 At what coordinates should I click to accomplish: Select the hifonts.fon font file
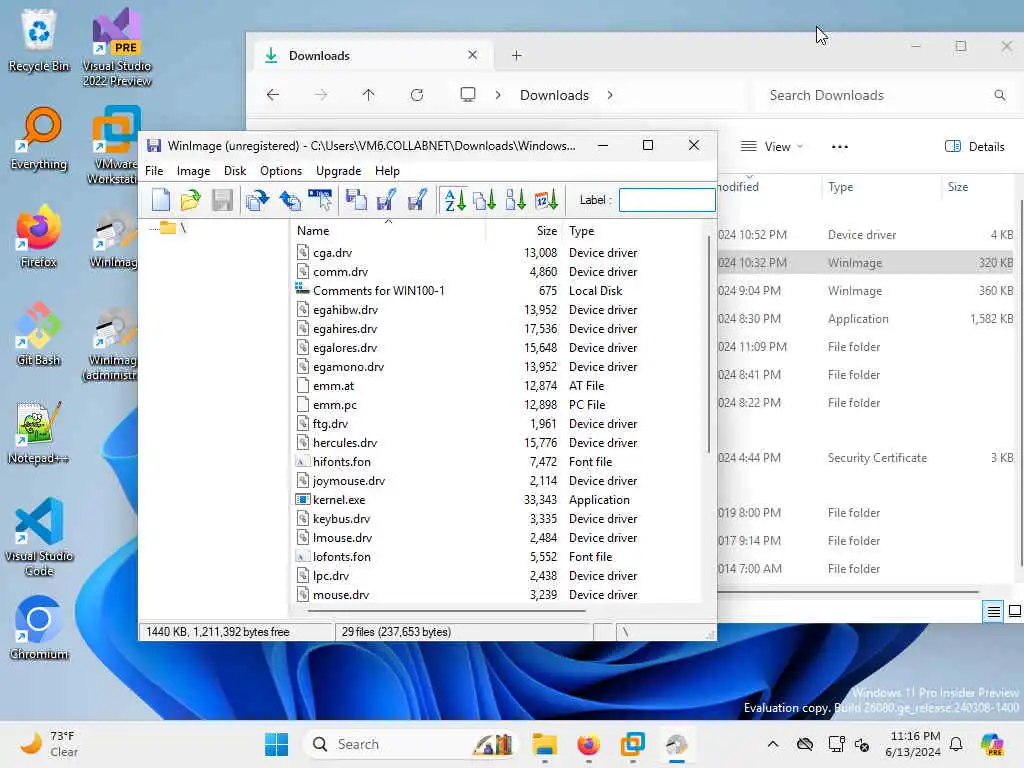[x=342, y=462]
